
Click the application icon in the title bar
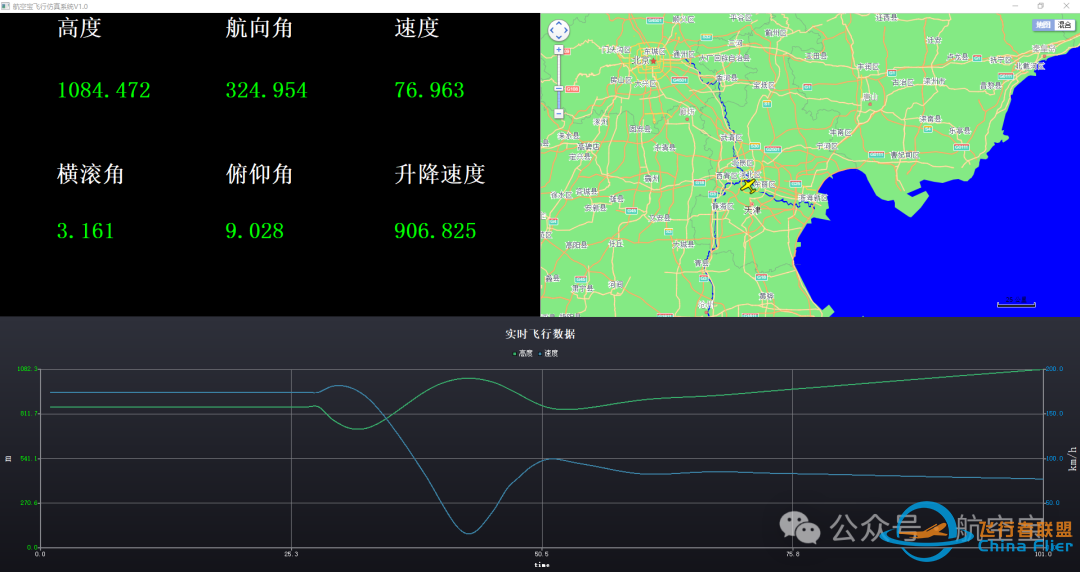pos(6,6)
